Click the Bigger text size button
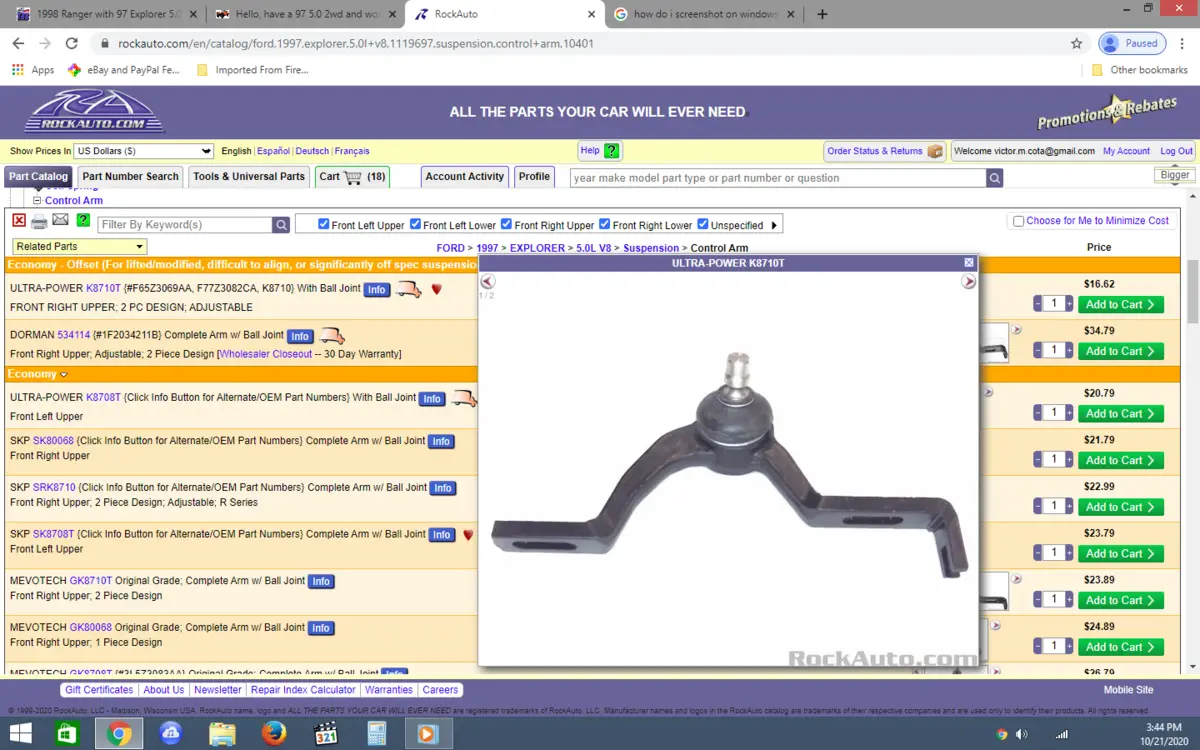 click(1175, 175)
